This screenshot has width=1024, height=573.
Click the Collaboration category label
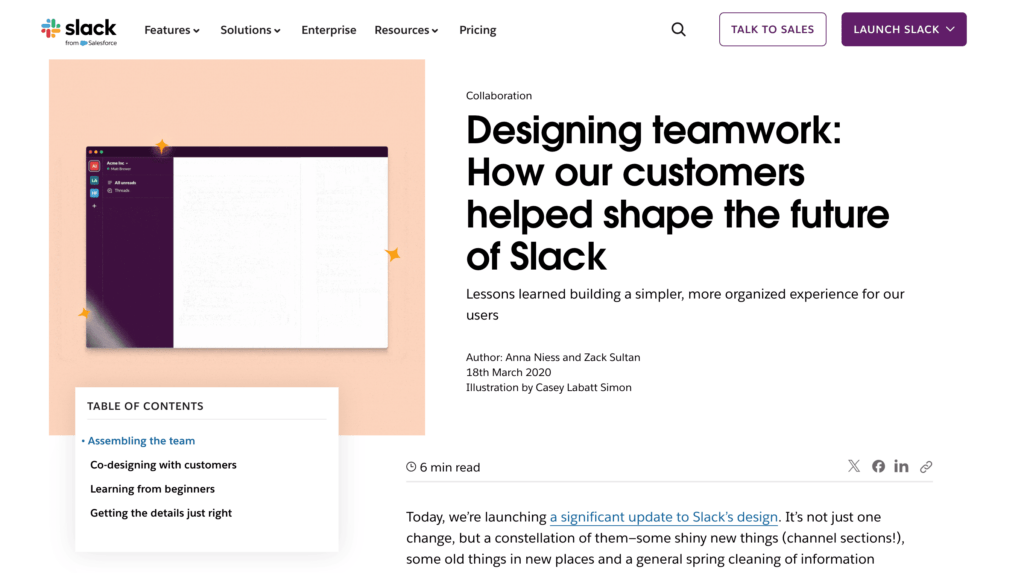(498, 96)
